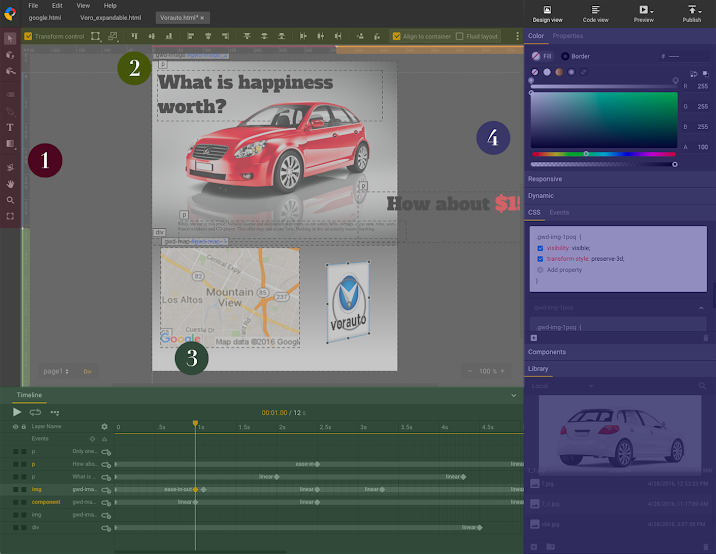The width and height of the screenshot is (716, 554).
Task: Expand the Components panel
Action: pos(620,352)
